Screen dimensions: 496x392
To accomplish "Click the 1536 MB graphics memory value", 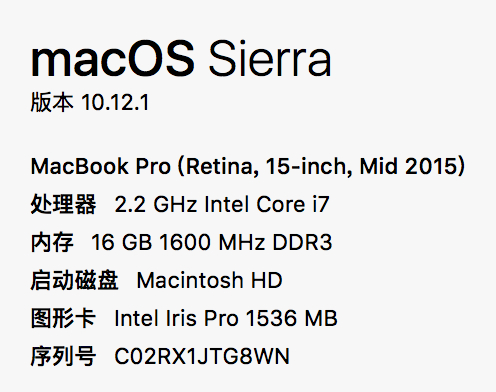I will [292, 318].
